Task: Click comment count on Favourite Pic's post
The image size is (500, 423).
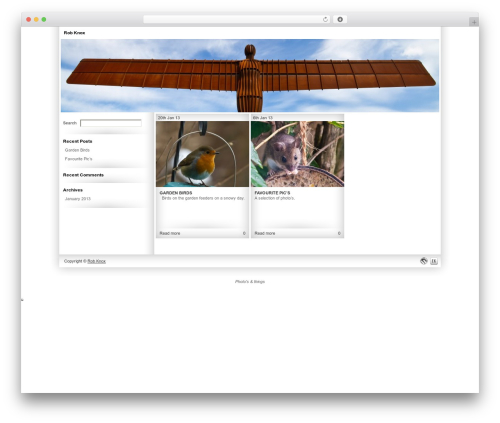Action: (339, 233)
